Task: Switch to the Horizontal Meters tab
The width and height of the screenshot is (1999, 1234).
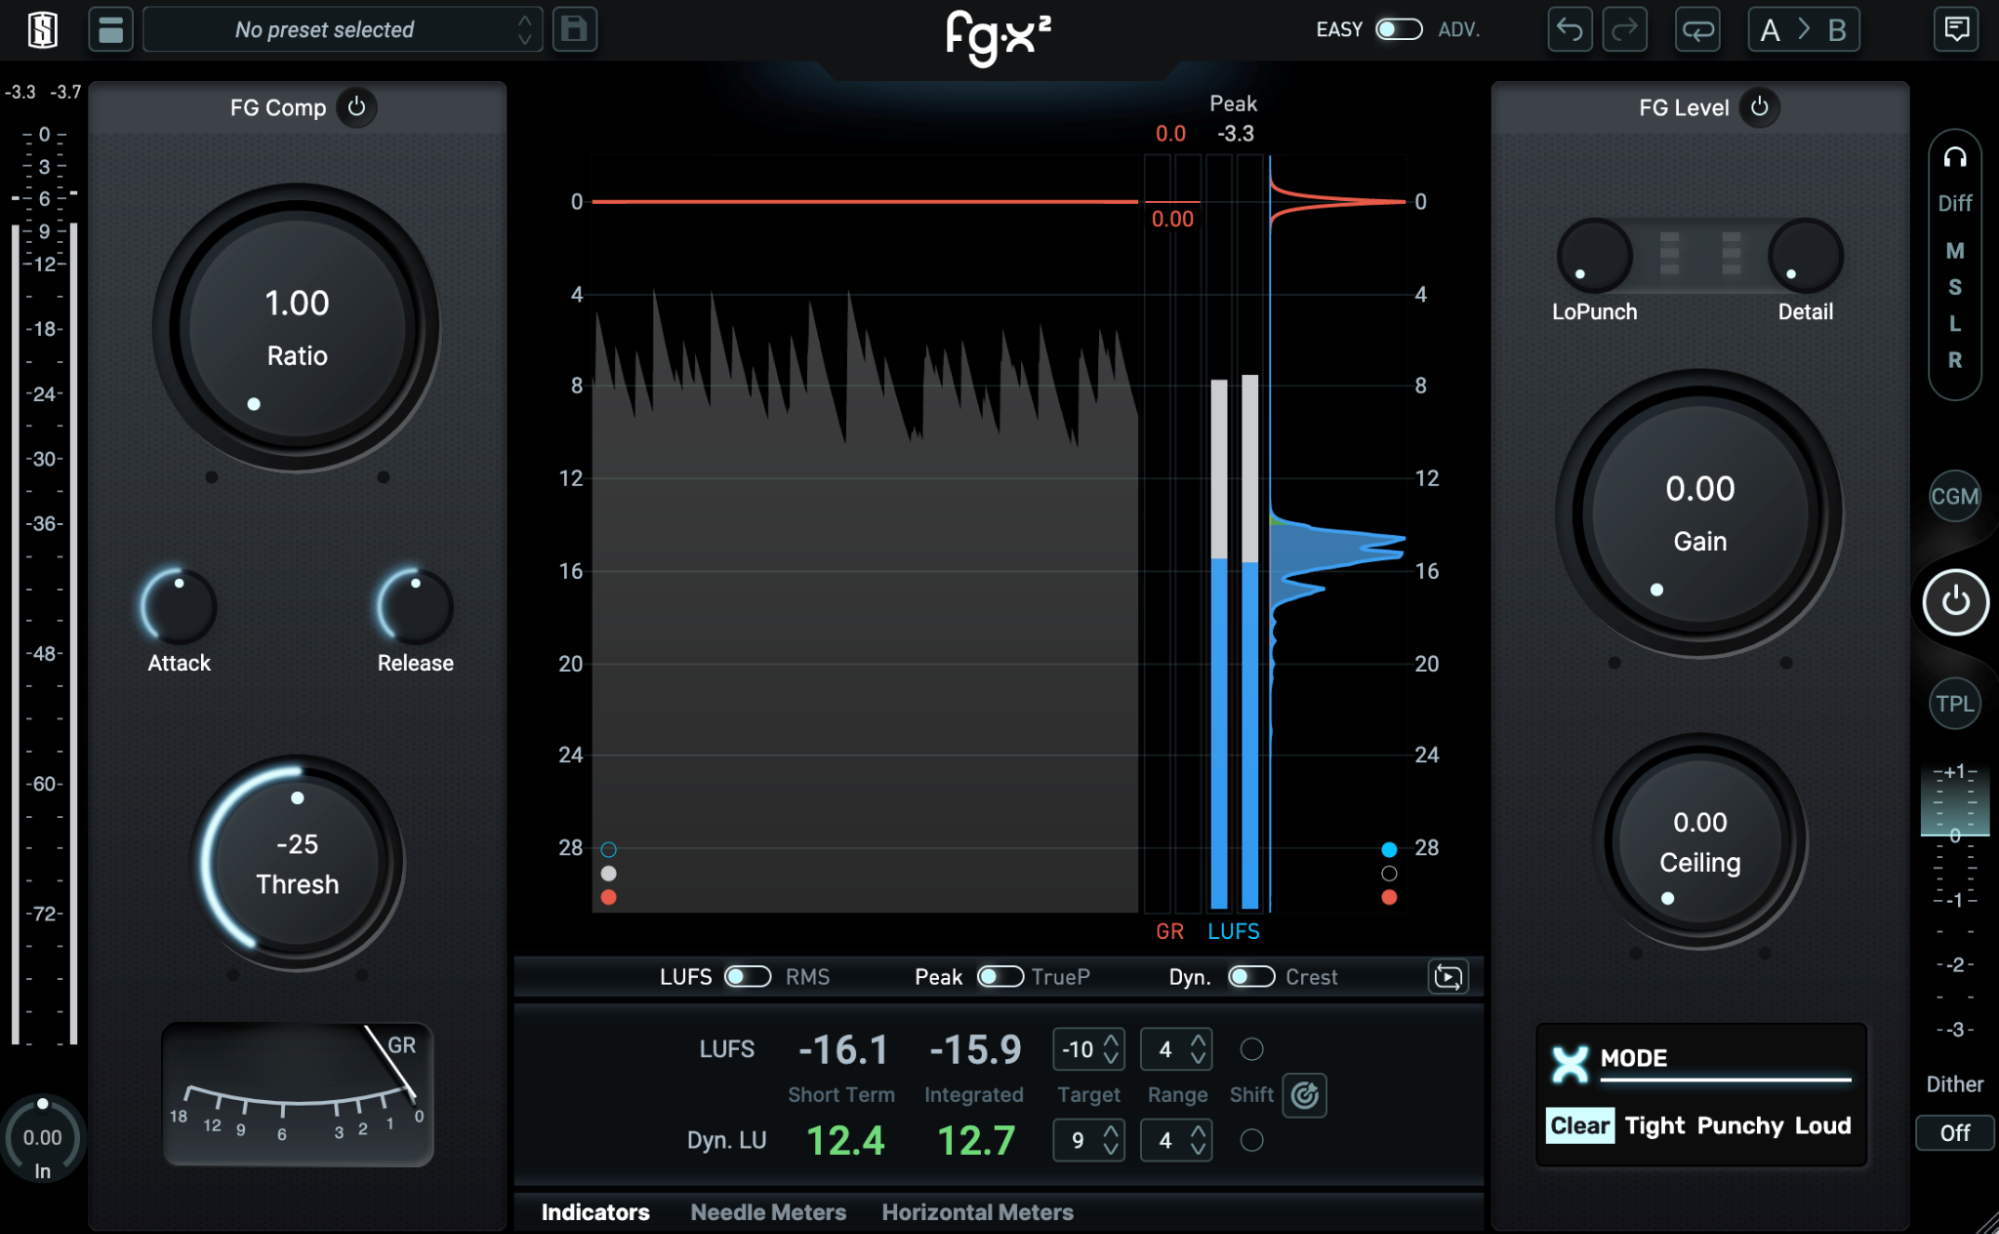Action: pos(977,1212)
